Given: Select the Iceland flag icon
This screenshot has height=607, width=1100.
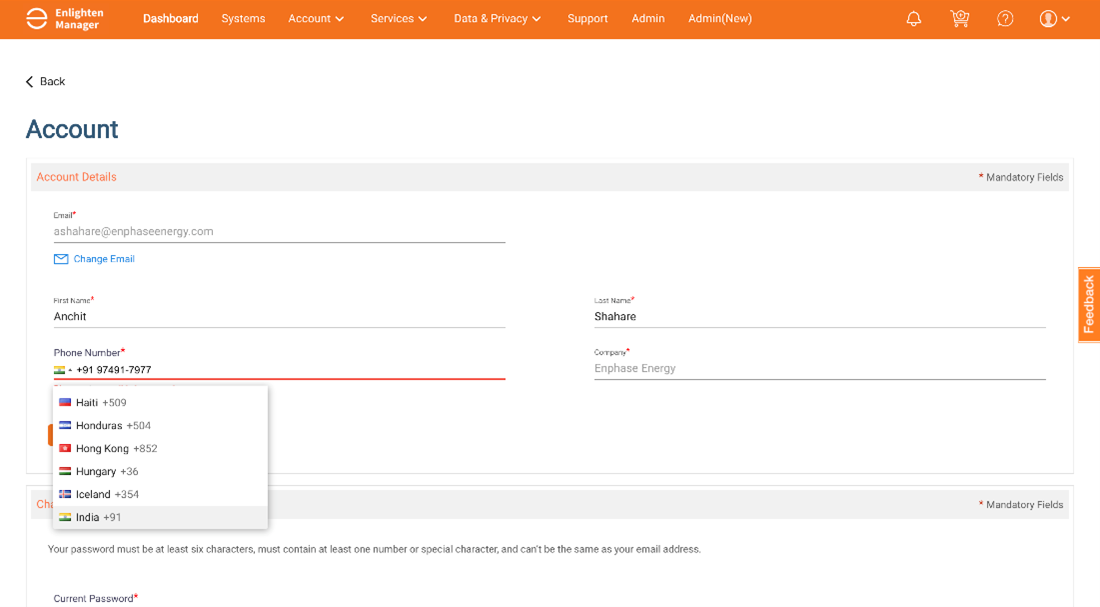Looking at the screenshot, I should [65, 494].
